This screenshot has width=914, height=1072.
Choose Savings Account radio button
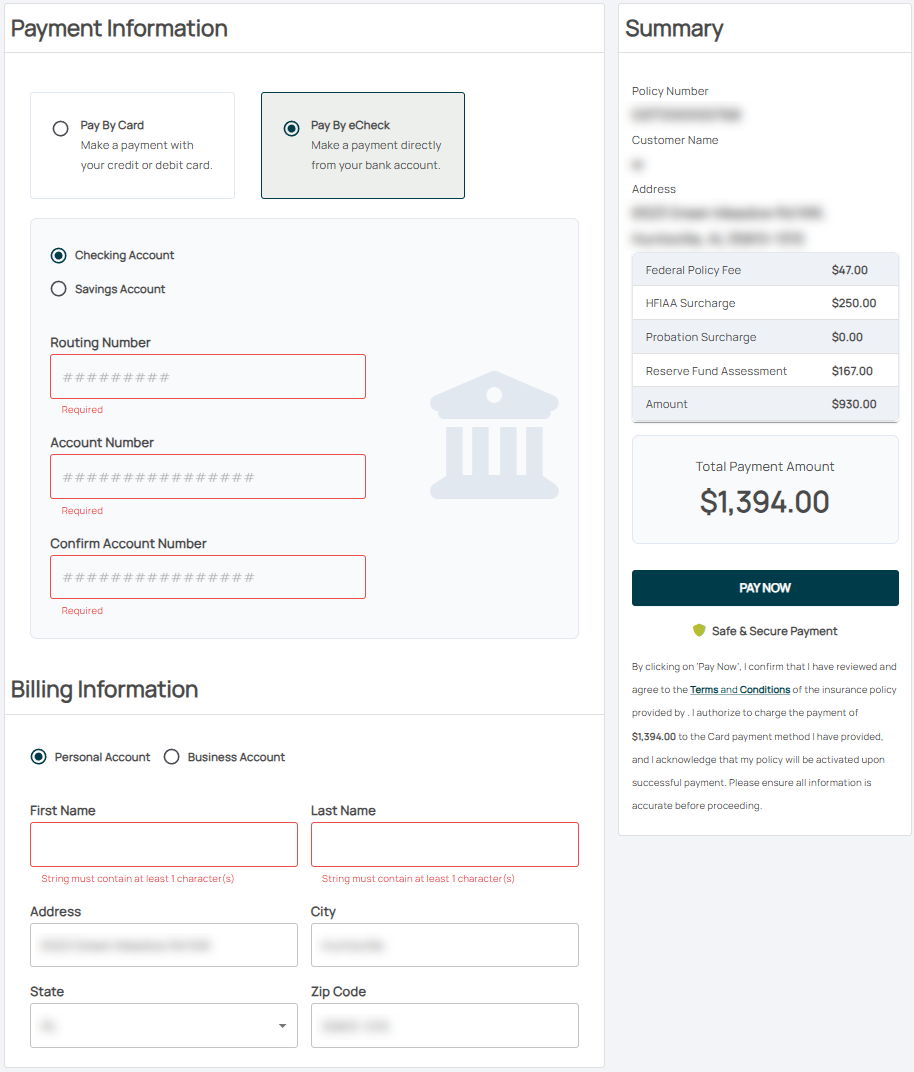coord(59,290)
